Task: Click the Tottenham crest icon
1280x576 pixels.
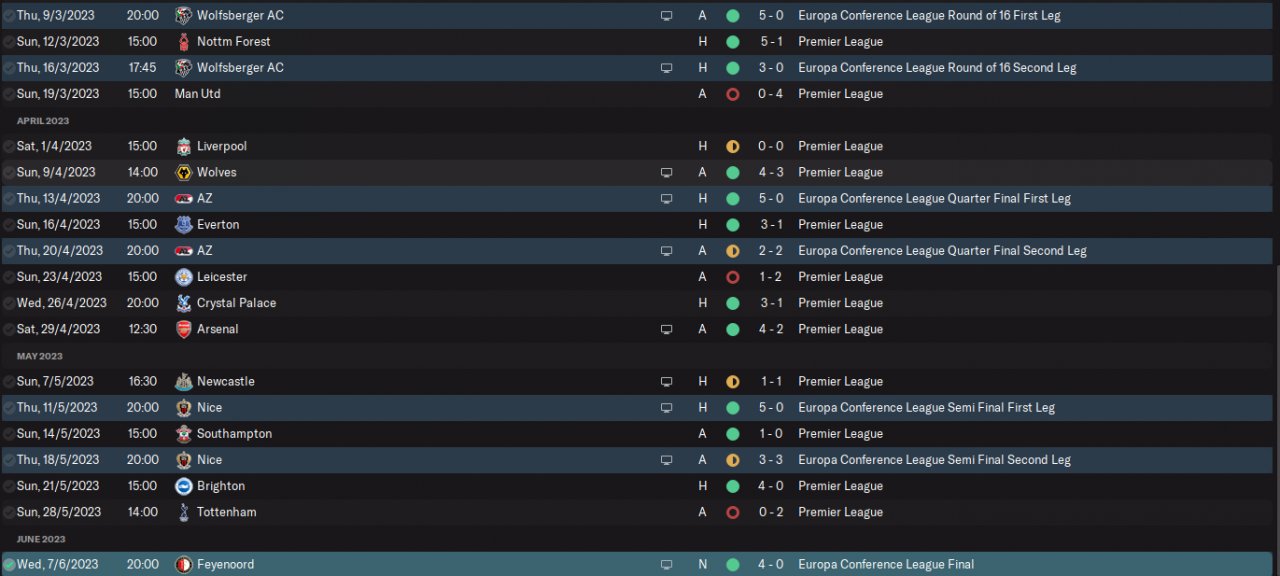Action: pos(183,512)
